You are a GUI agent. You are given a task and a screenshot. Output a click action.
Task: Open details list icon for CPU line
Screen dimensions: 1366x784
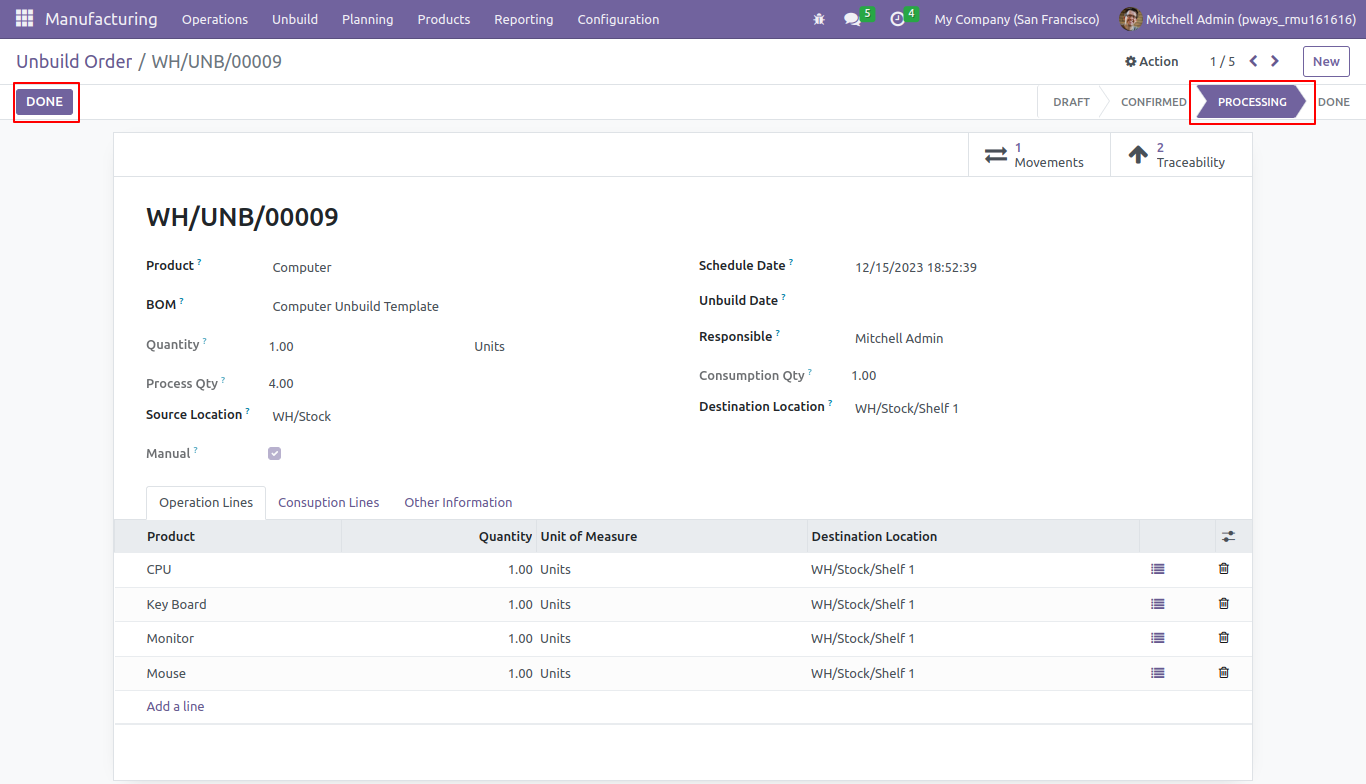1158,569
